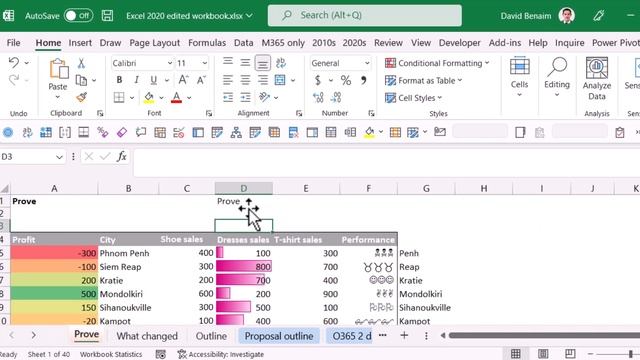The height and width of the screenshot is (360, 640).
Task: Click the Save icon in title bar
Action: point(107,16)
